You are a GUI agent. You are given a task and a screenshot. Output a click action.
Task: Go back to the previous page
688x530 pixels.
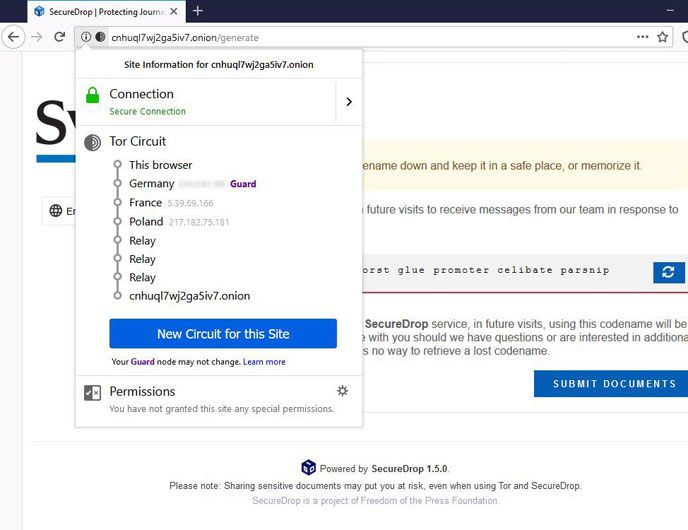13,37
